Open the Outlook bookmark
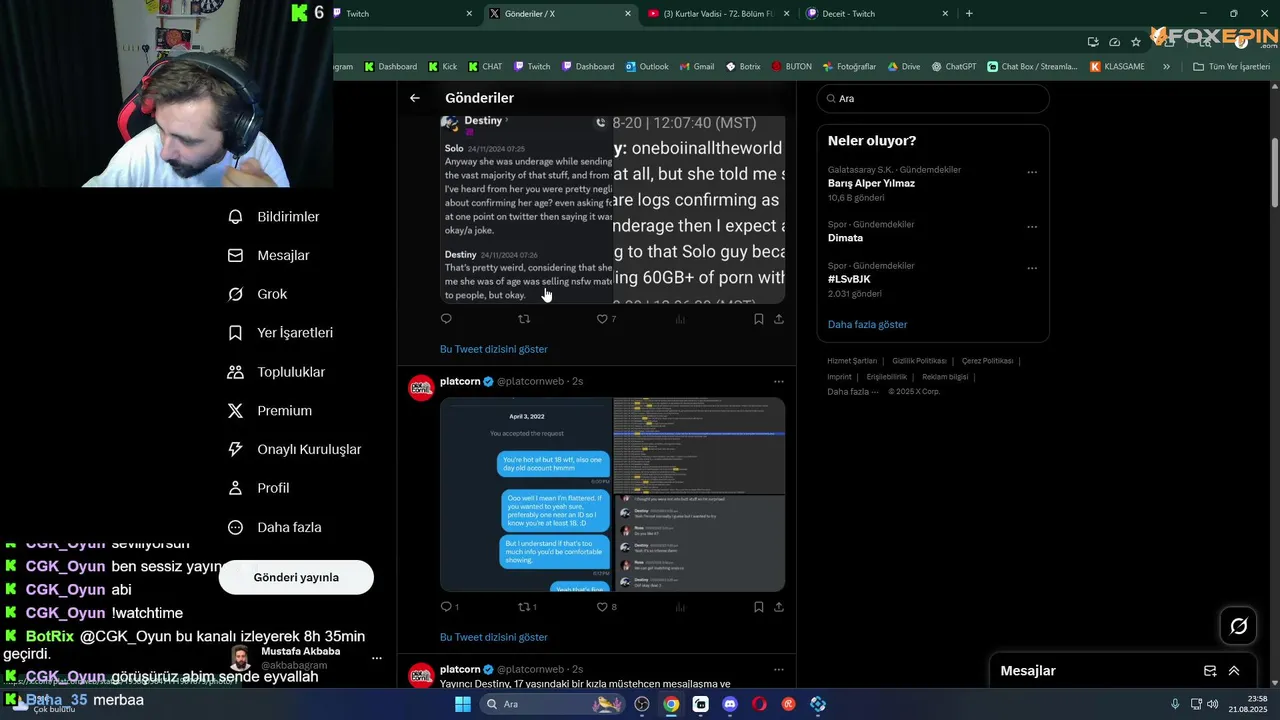1280x720 pixels. [647, 67]
